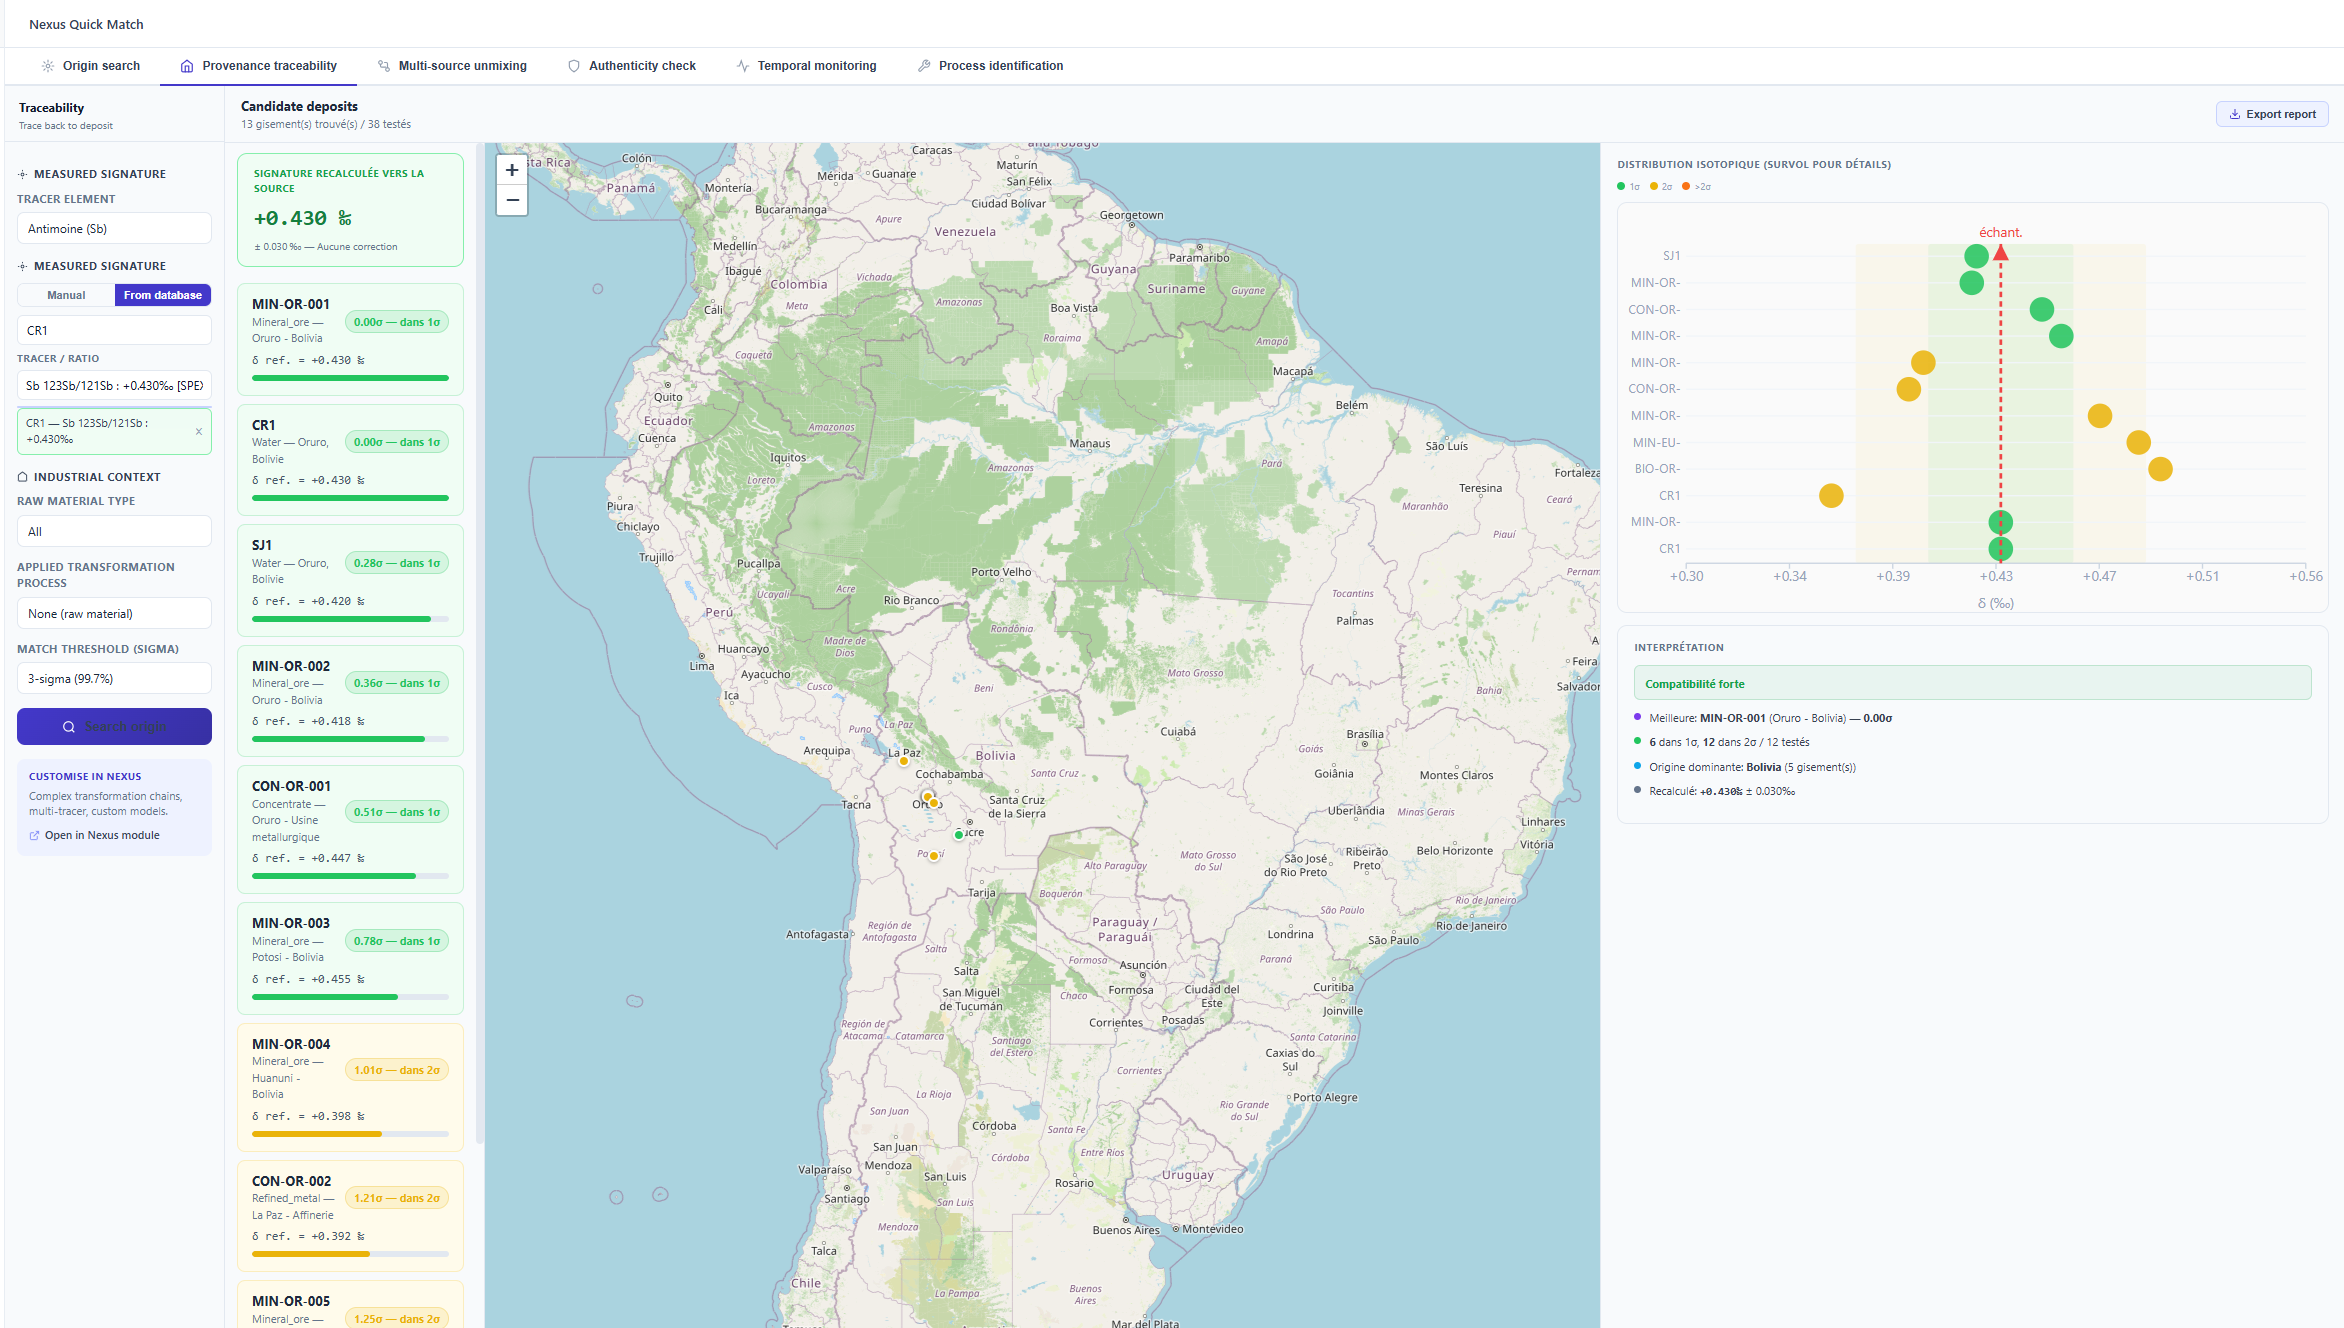
Task: Click the Process identification wrench icon
Action: pos(924,66)
